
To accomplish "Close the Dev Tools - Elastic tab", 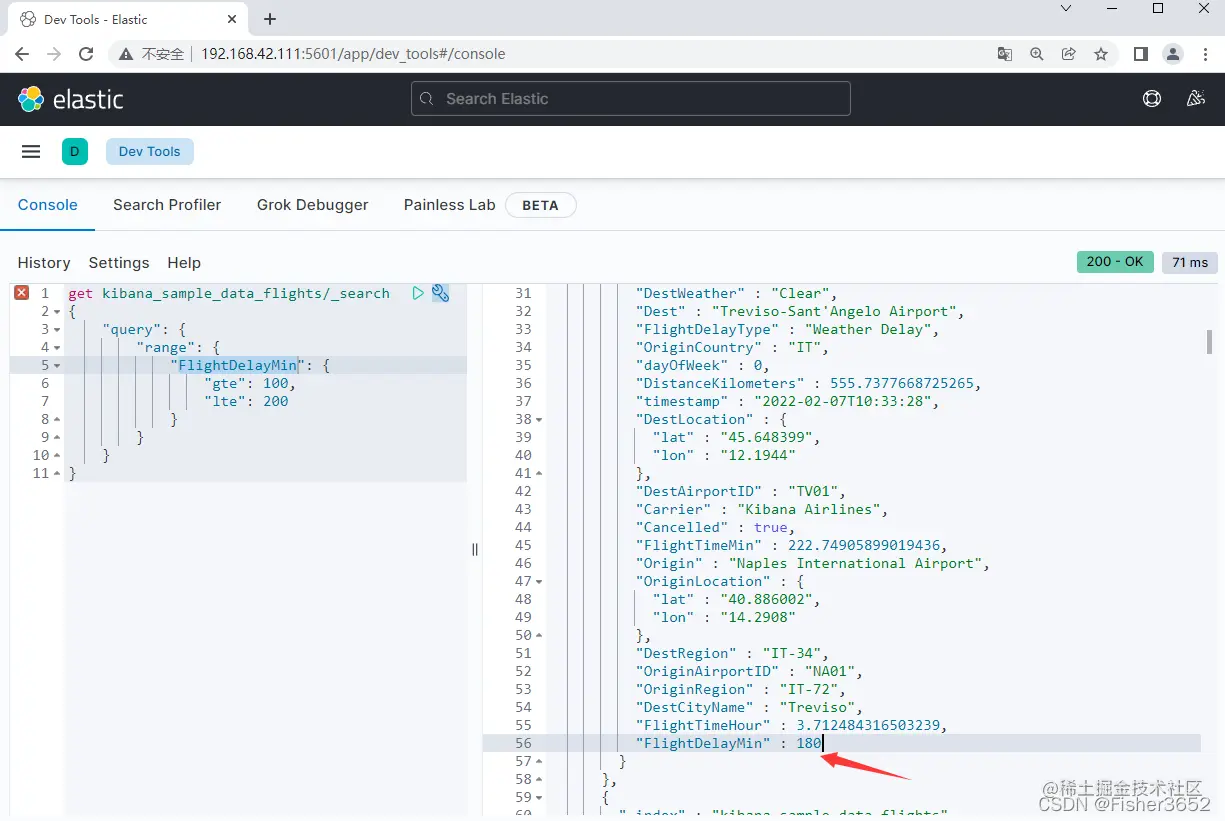I will click(232, 19).
